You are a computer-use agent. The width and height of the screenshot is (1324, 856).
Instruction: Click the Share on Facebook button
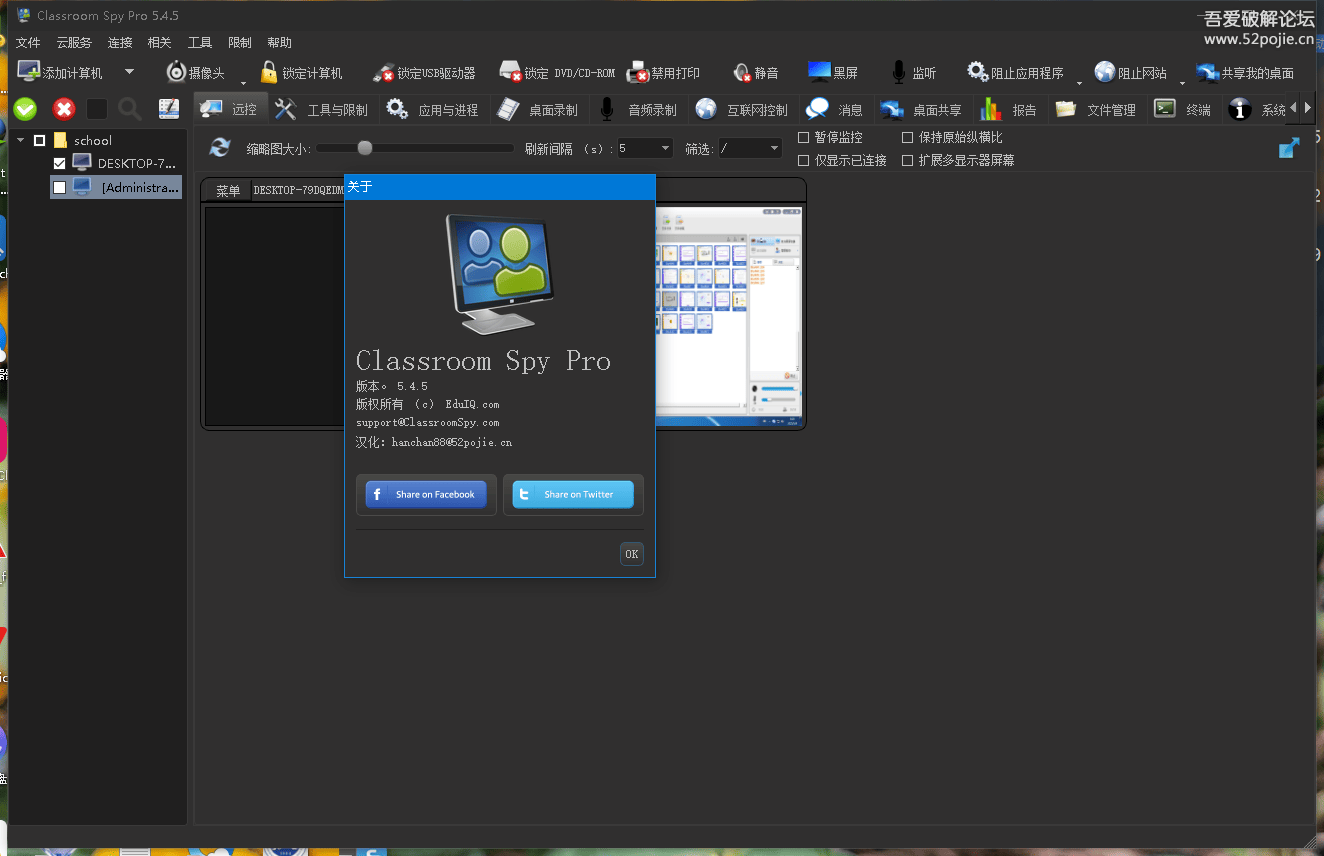tap(426, 494)
